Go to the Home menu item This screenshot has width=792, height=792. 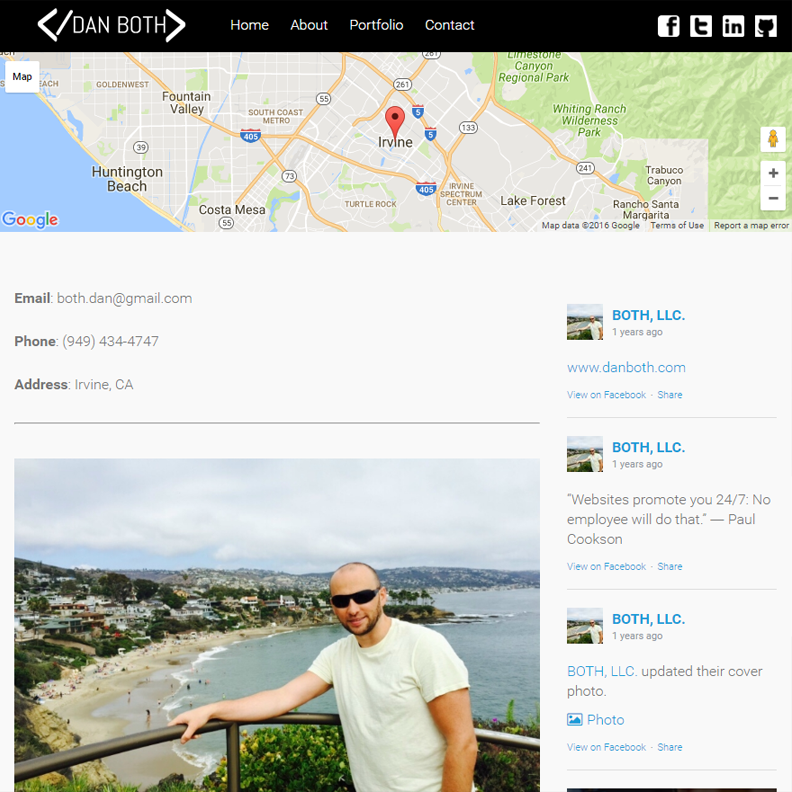pyautogui.click(x=250, y=25)
